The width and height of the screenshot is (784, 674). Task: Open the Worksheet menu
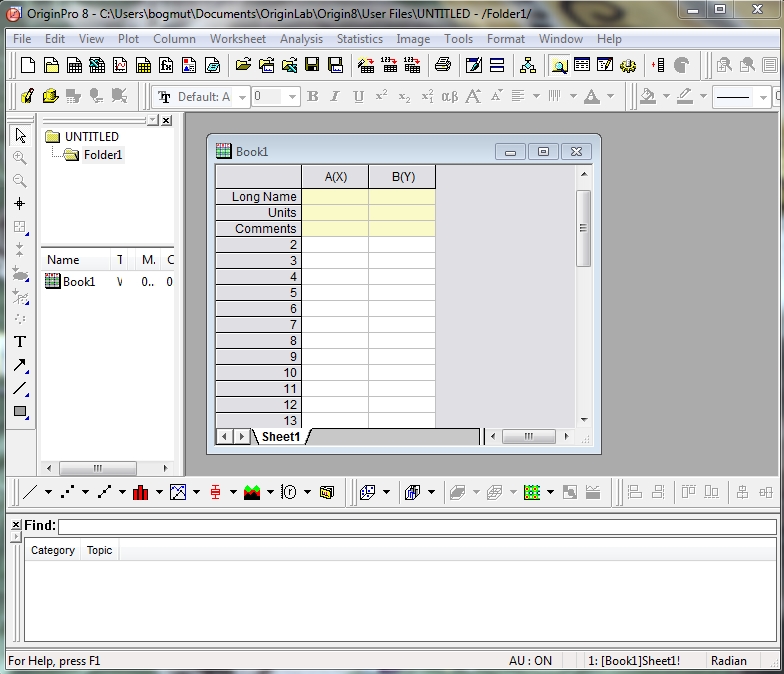pos(238,39)
